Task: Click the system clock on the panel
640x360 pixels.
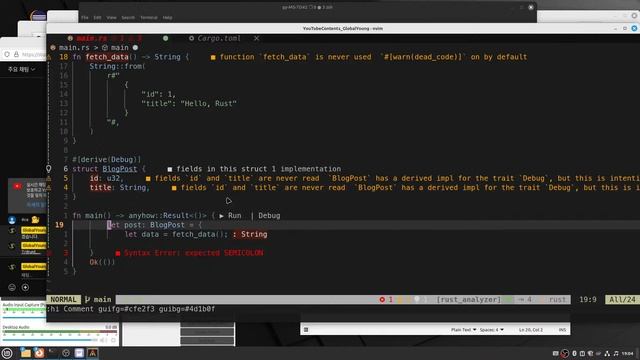Action: tap(628, 353)
